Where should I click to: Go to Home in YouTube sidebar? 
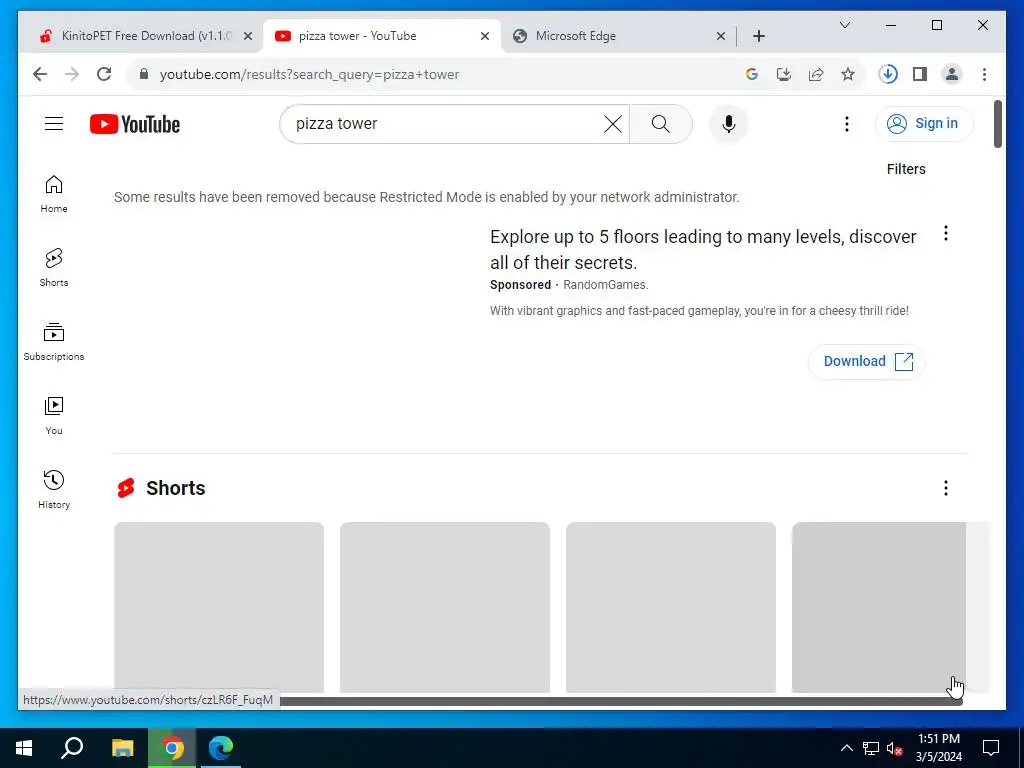click(x=54, y=194)
